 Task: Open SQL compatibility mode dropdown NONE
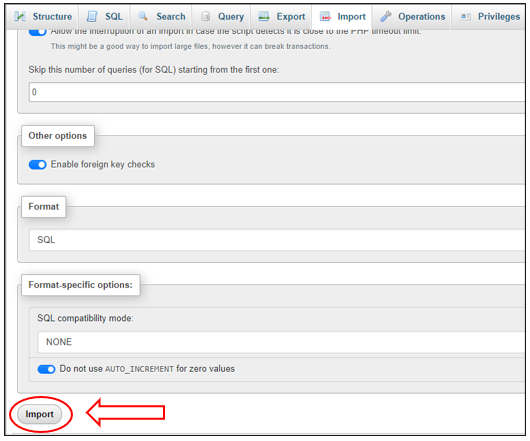(282, 342)
